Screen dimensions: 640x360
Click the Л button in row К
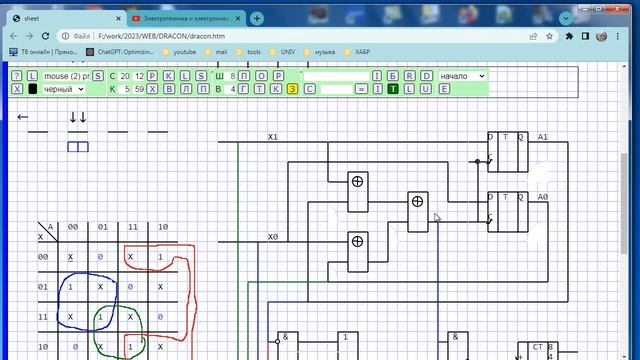[x=186, y=89]
